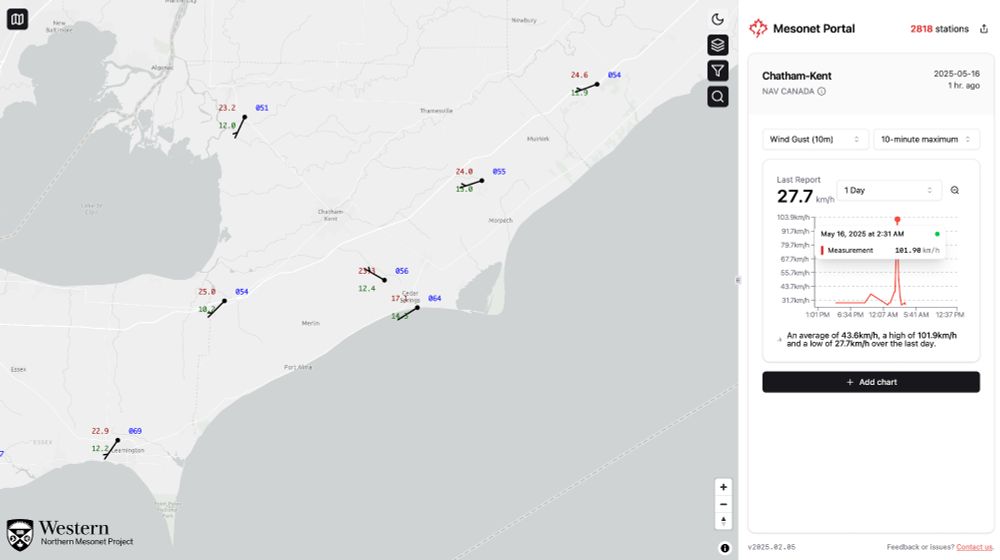This screenshot has width=1000, height=560.
Task: Click the NAV CANADA info icon
Action: [821, 91]
